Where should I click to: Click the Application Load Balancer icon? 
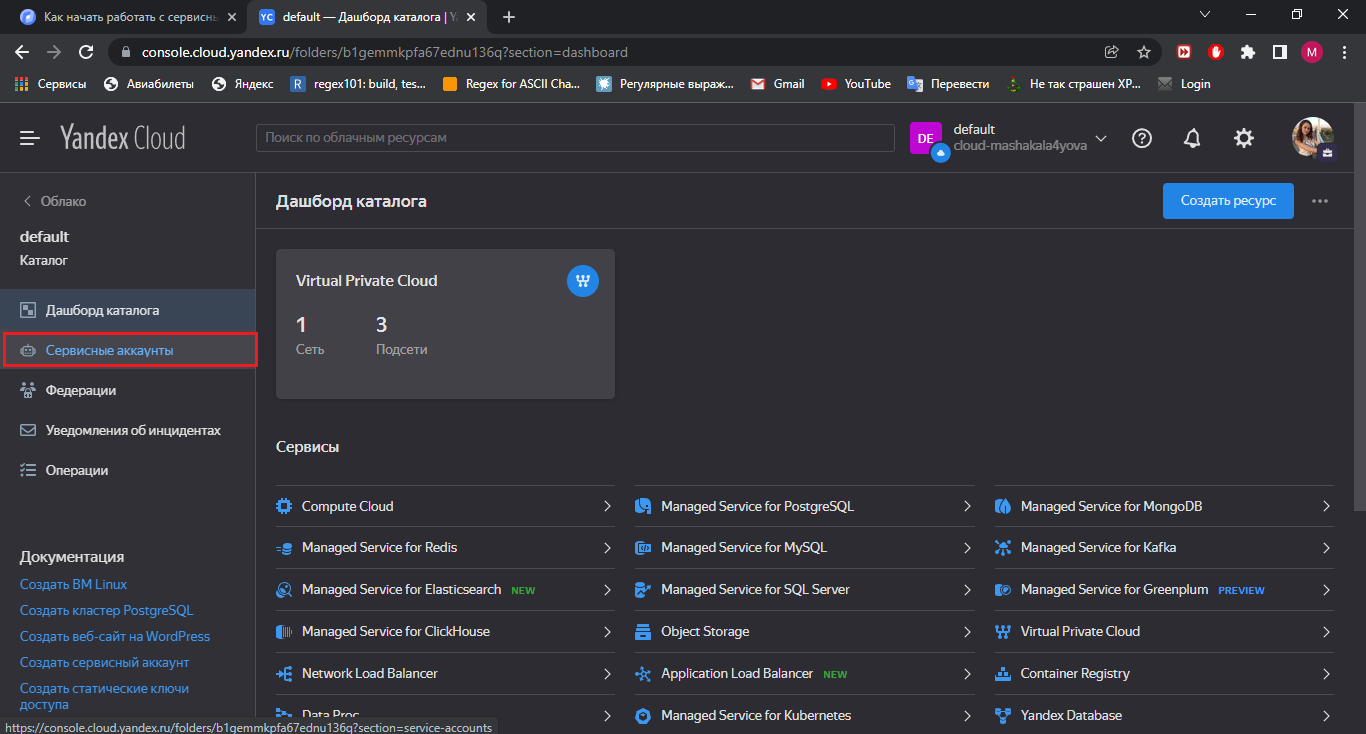[x=643, y=674]
